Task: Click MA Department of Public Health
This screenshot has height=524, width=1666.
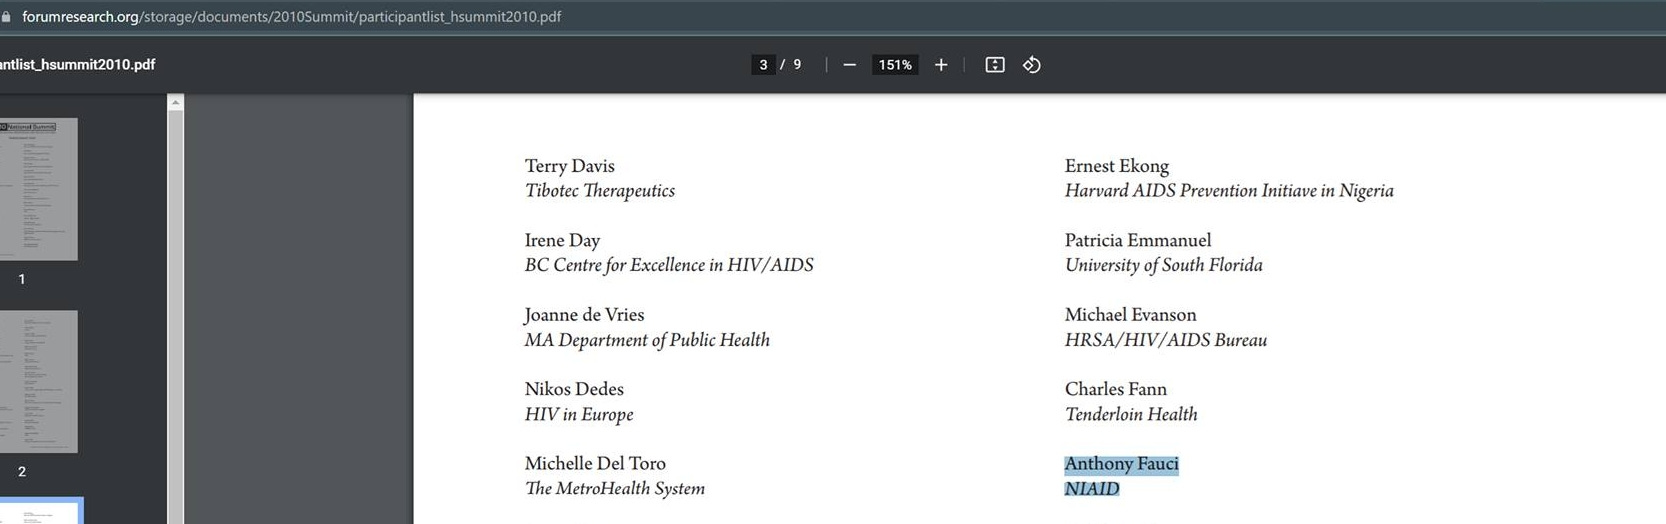Action: coord(647,340)
